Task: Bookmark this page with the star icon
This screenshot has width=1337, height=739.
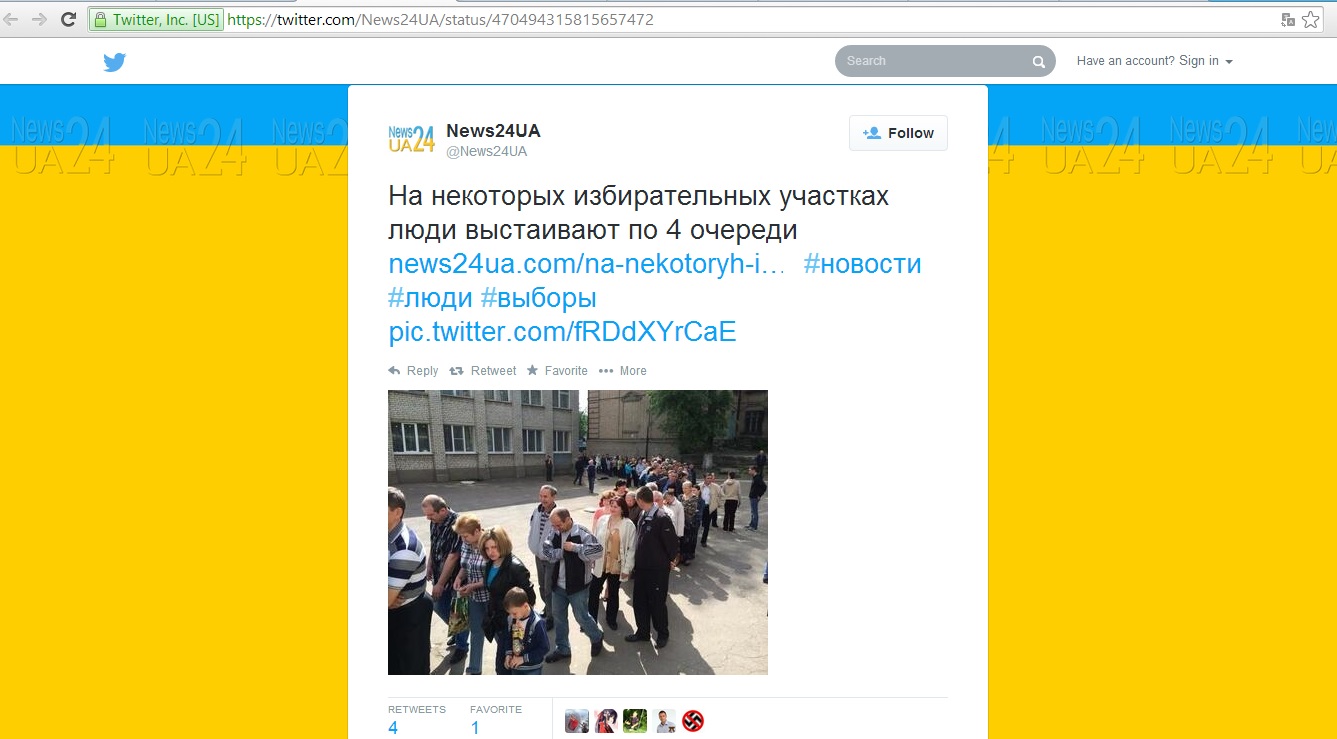Action: 1310,20
